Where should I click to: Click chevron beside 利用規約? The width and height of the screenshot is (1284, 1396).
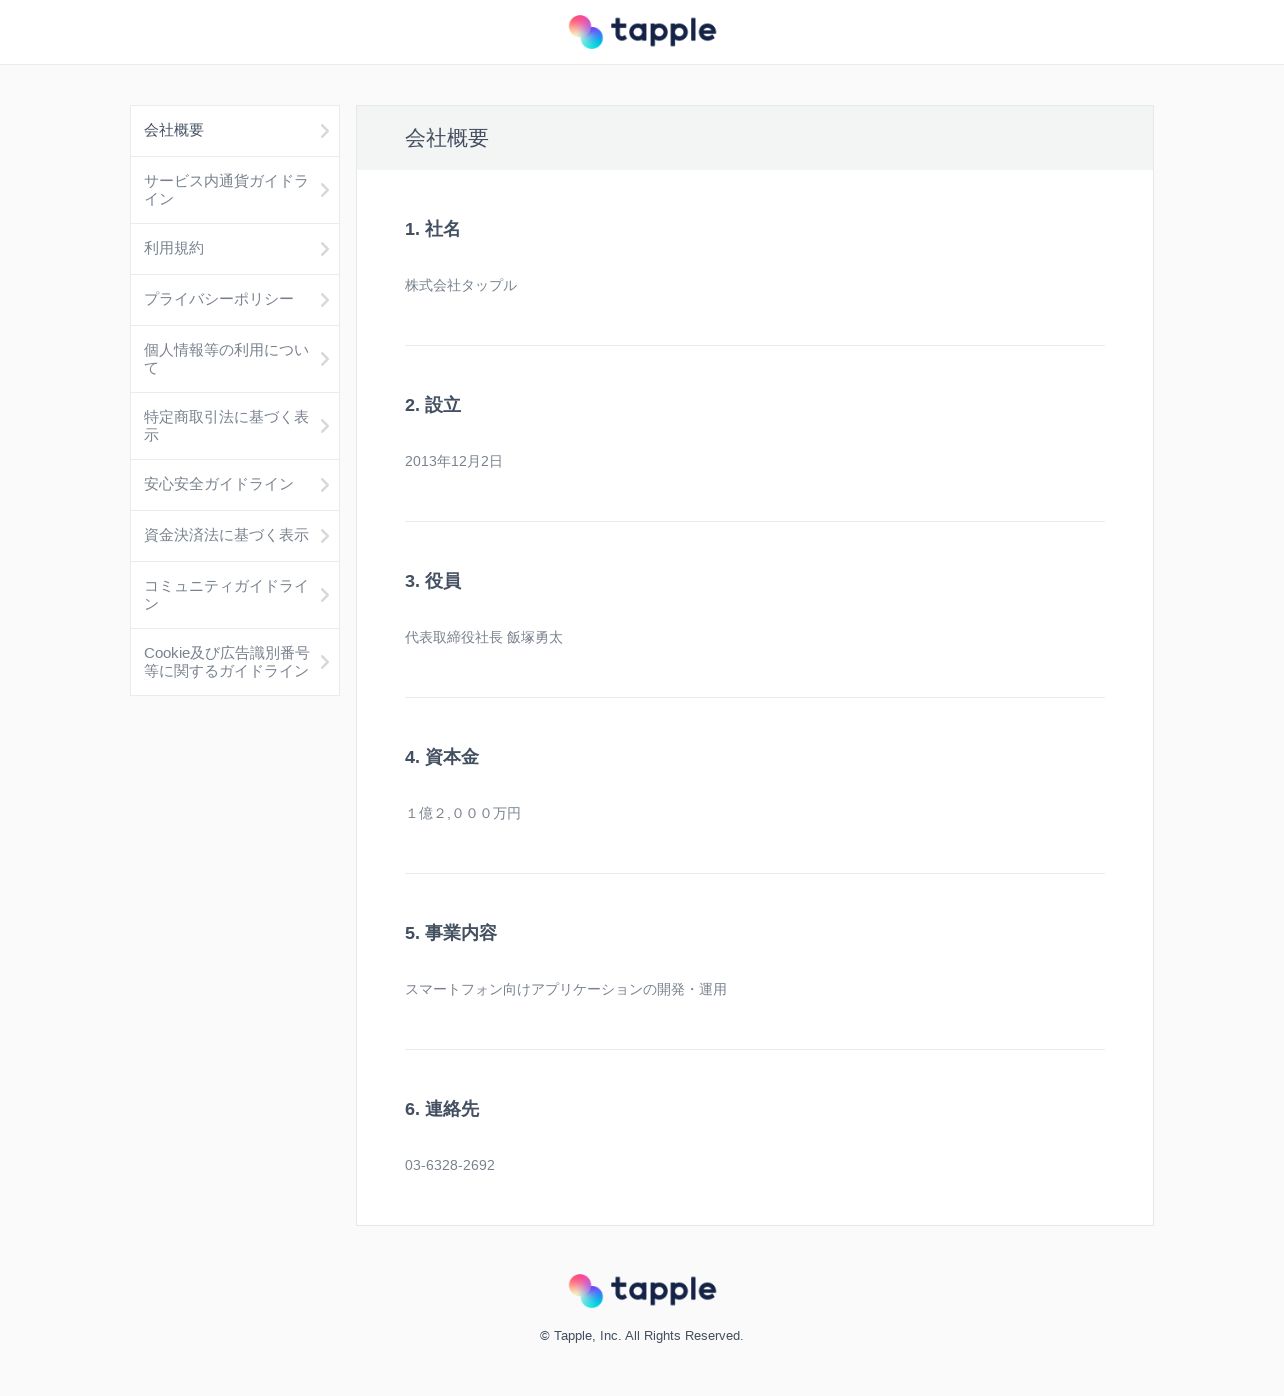click(x=324, y=249)
